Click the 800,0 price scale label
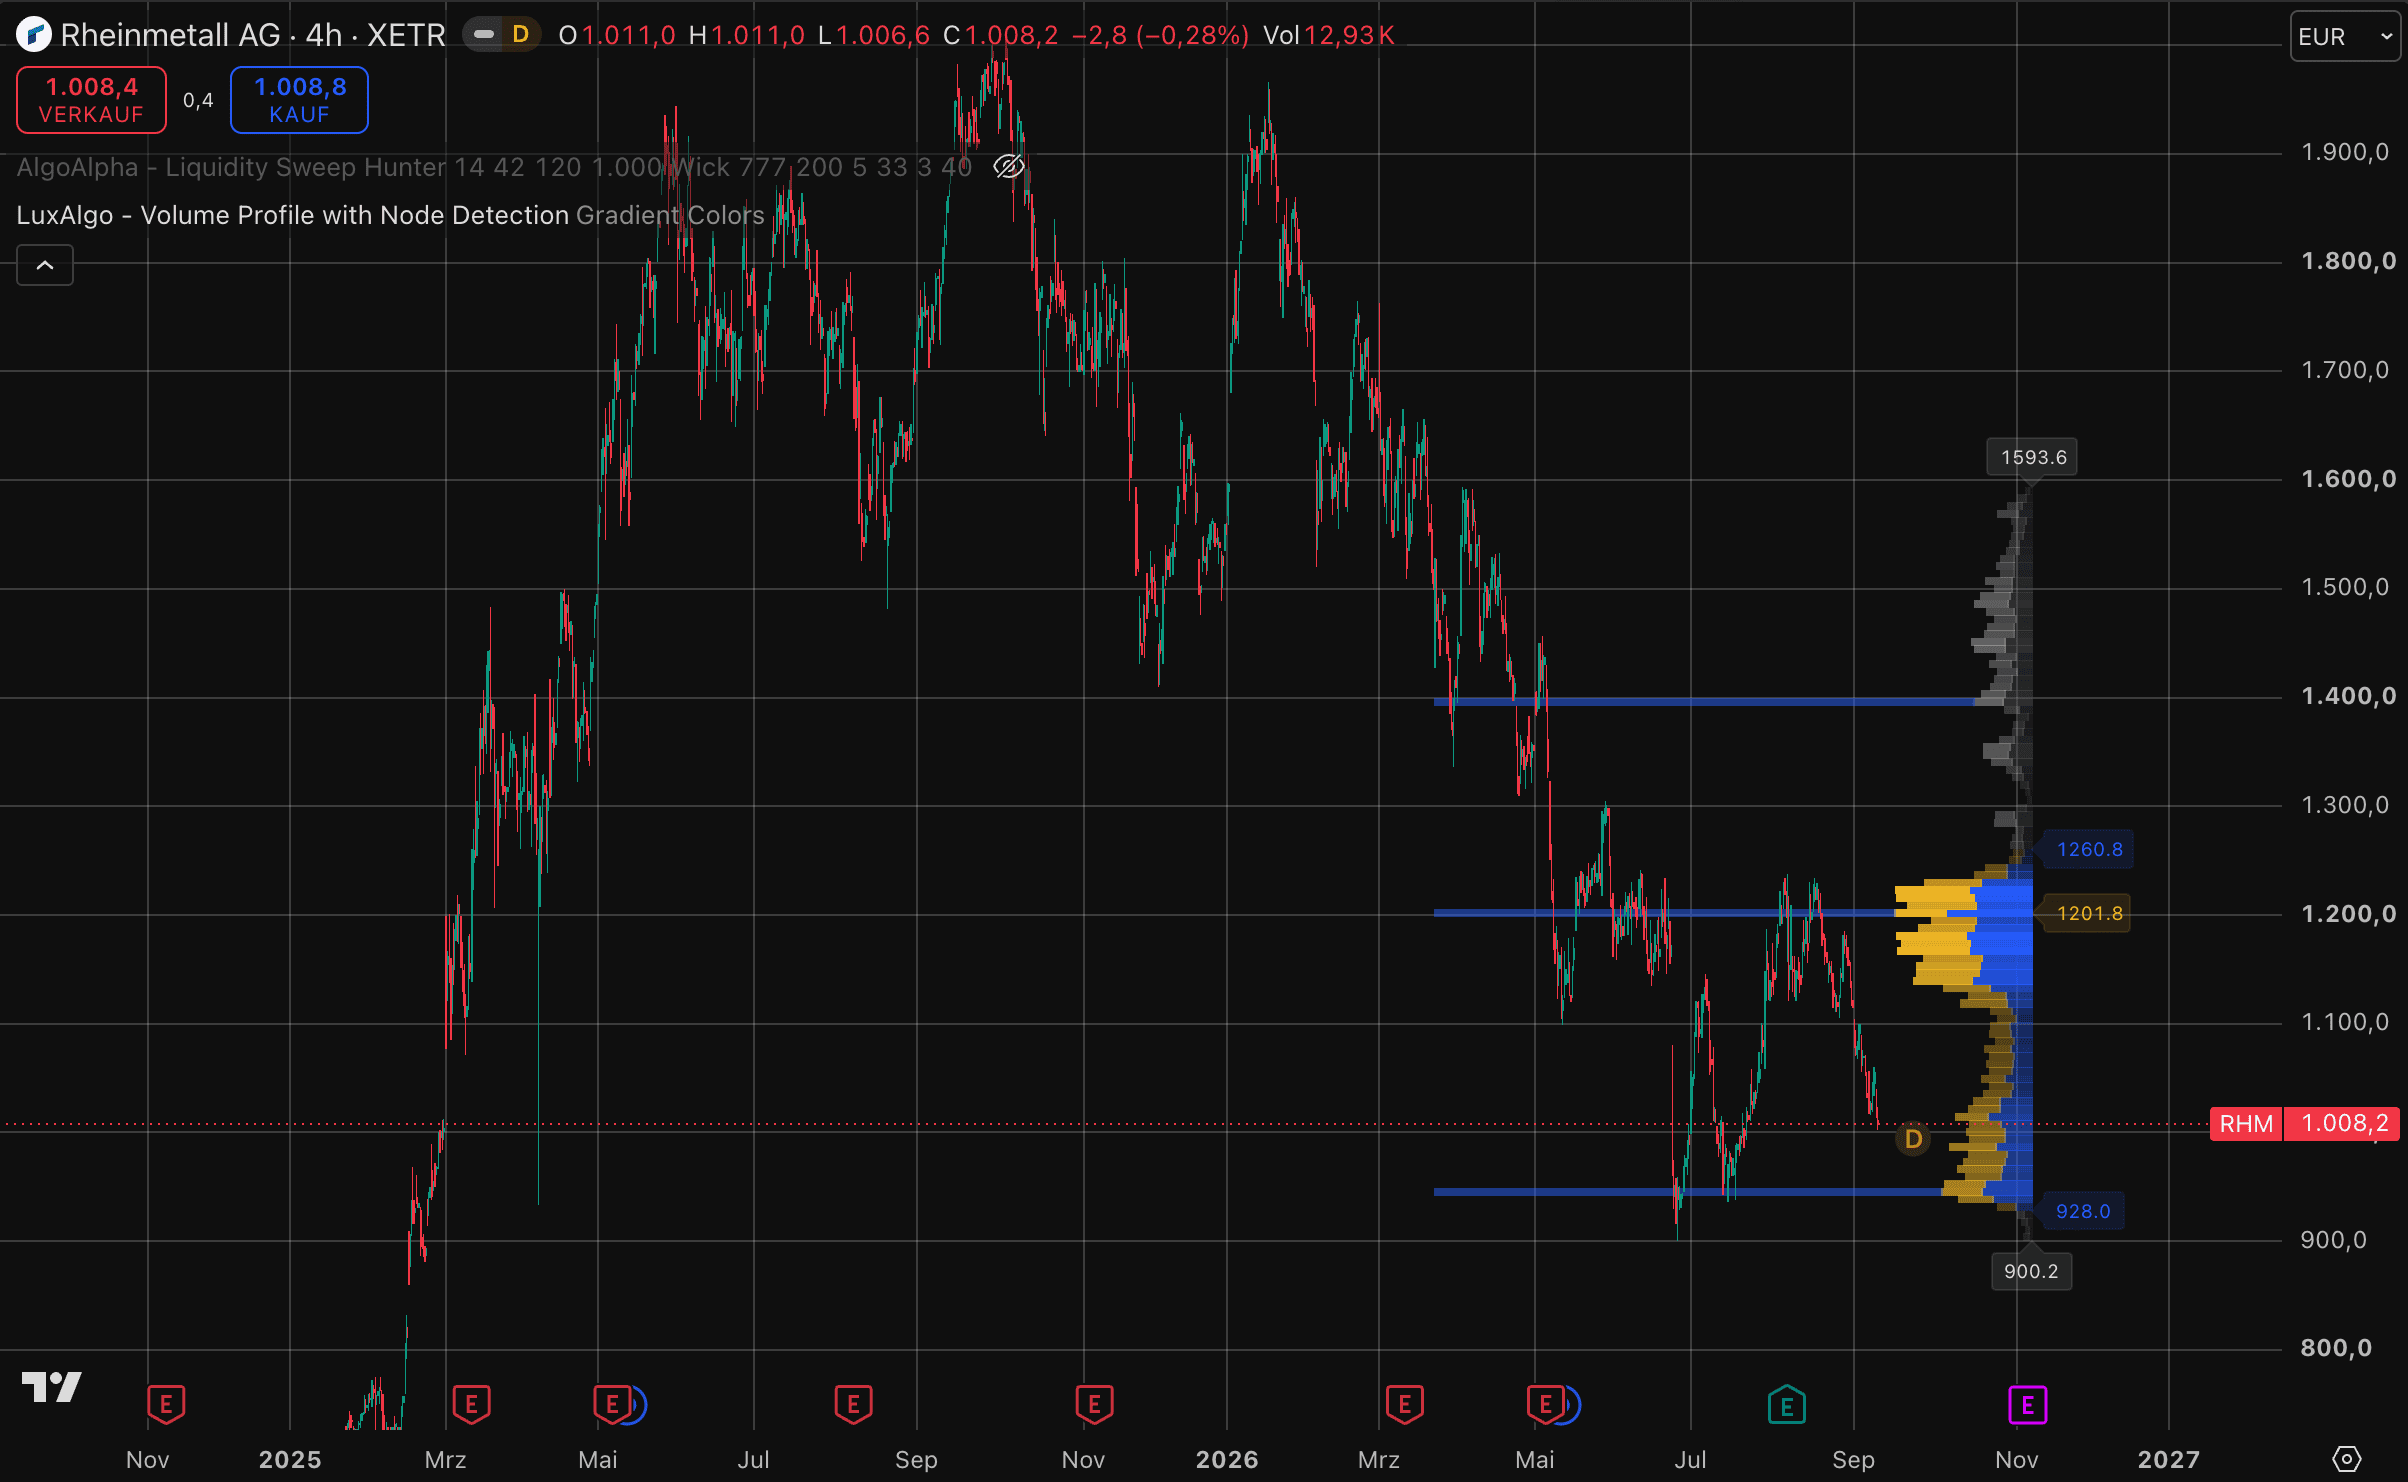 [2336, 1348]
